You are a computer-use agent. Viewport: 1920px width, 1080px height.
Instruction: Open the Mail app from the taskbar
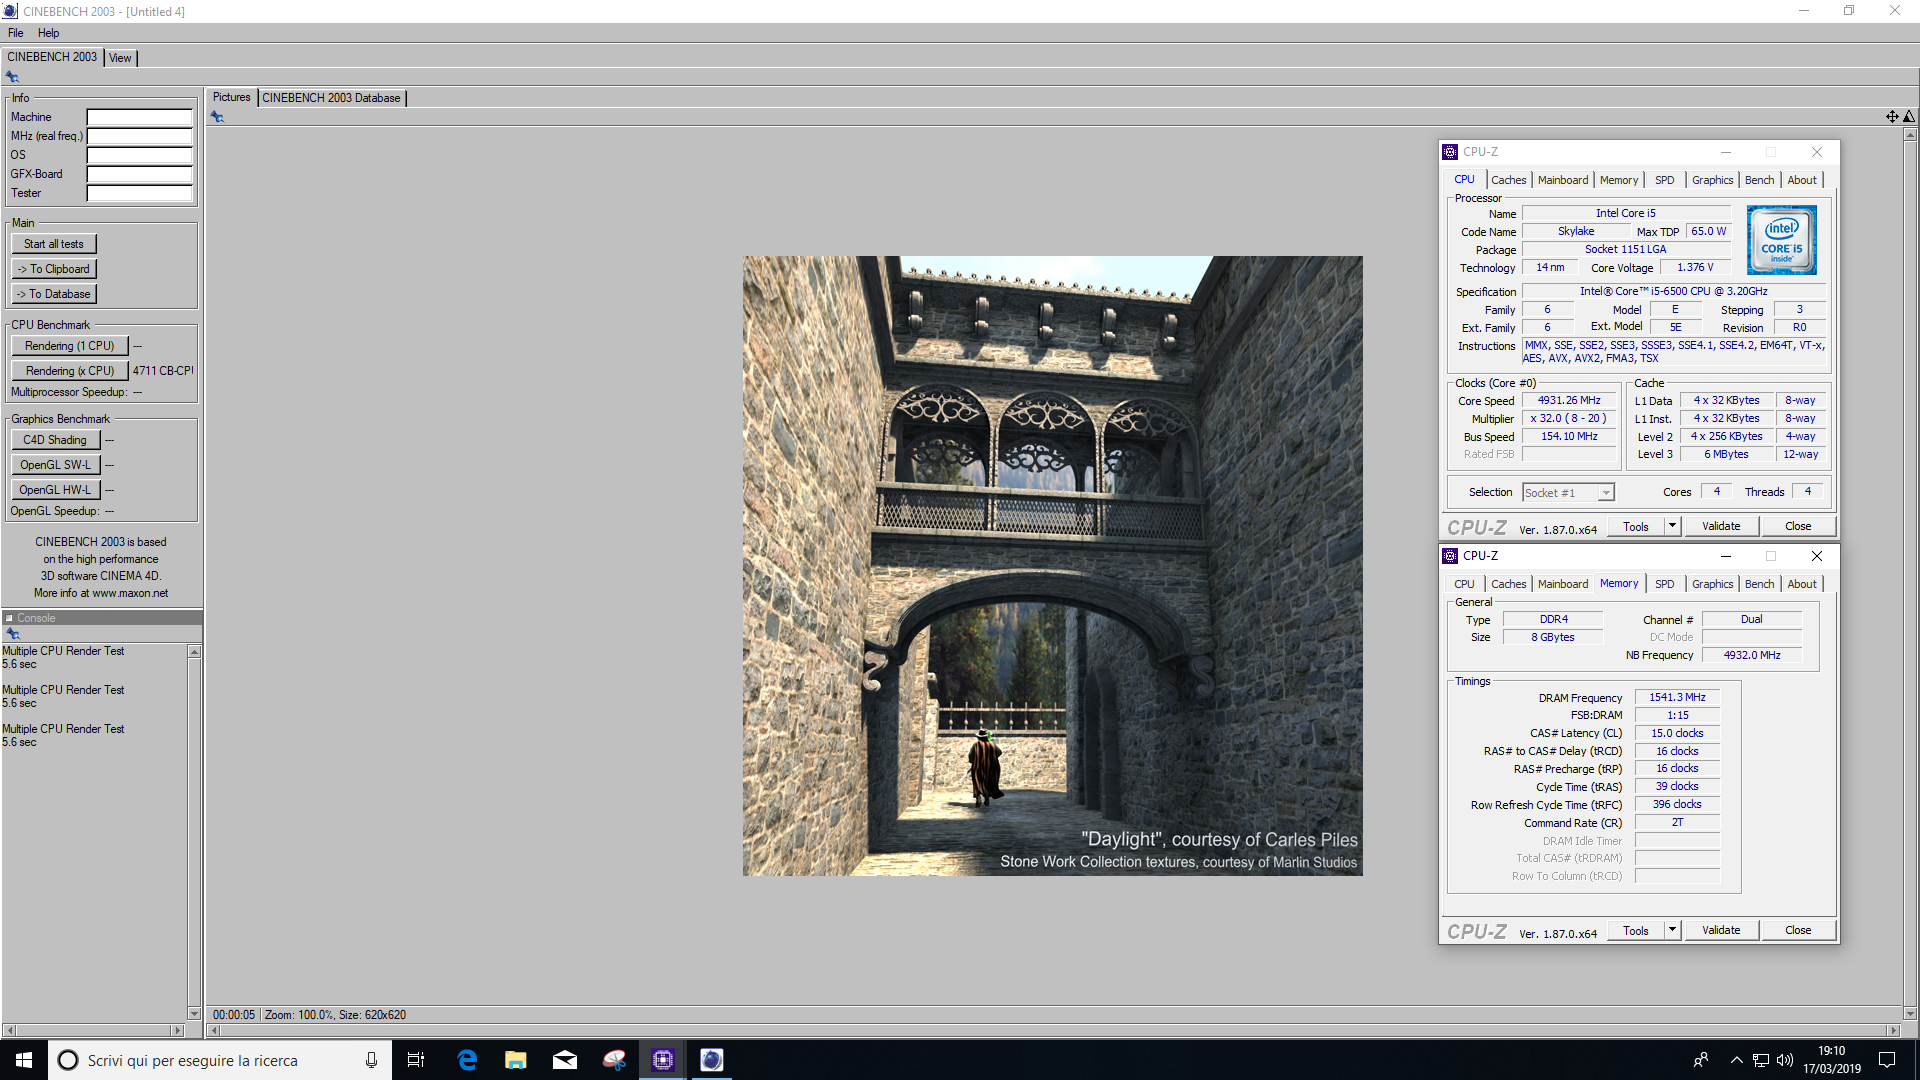point(565,1060)
